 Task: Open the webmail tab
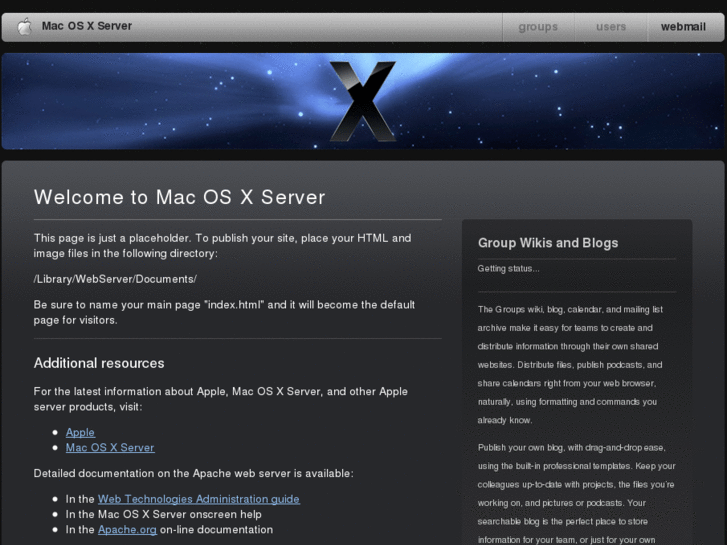683,27
